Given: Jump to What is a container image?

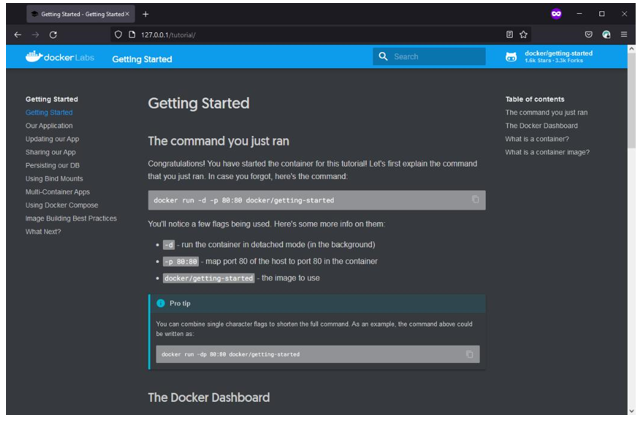Looking at the screenshot, I should [x=547, y=152].
